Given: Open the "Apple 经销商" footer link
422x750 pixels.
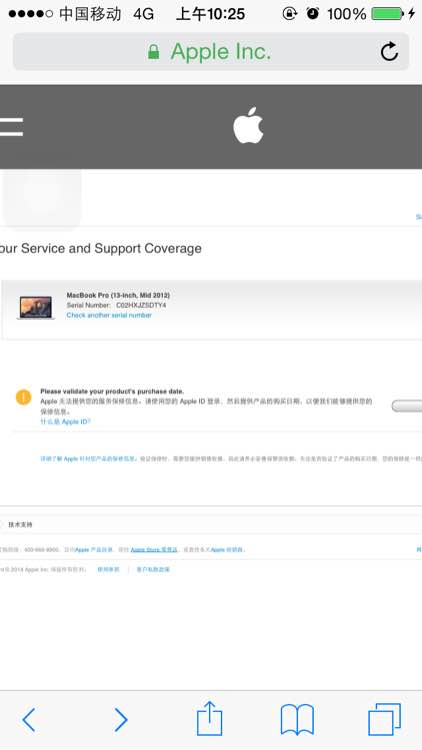Looking at the screenshot, I should (227, 550).
